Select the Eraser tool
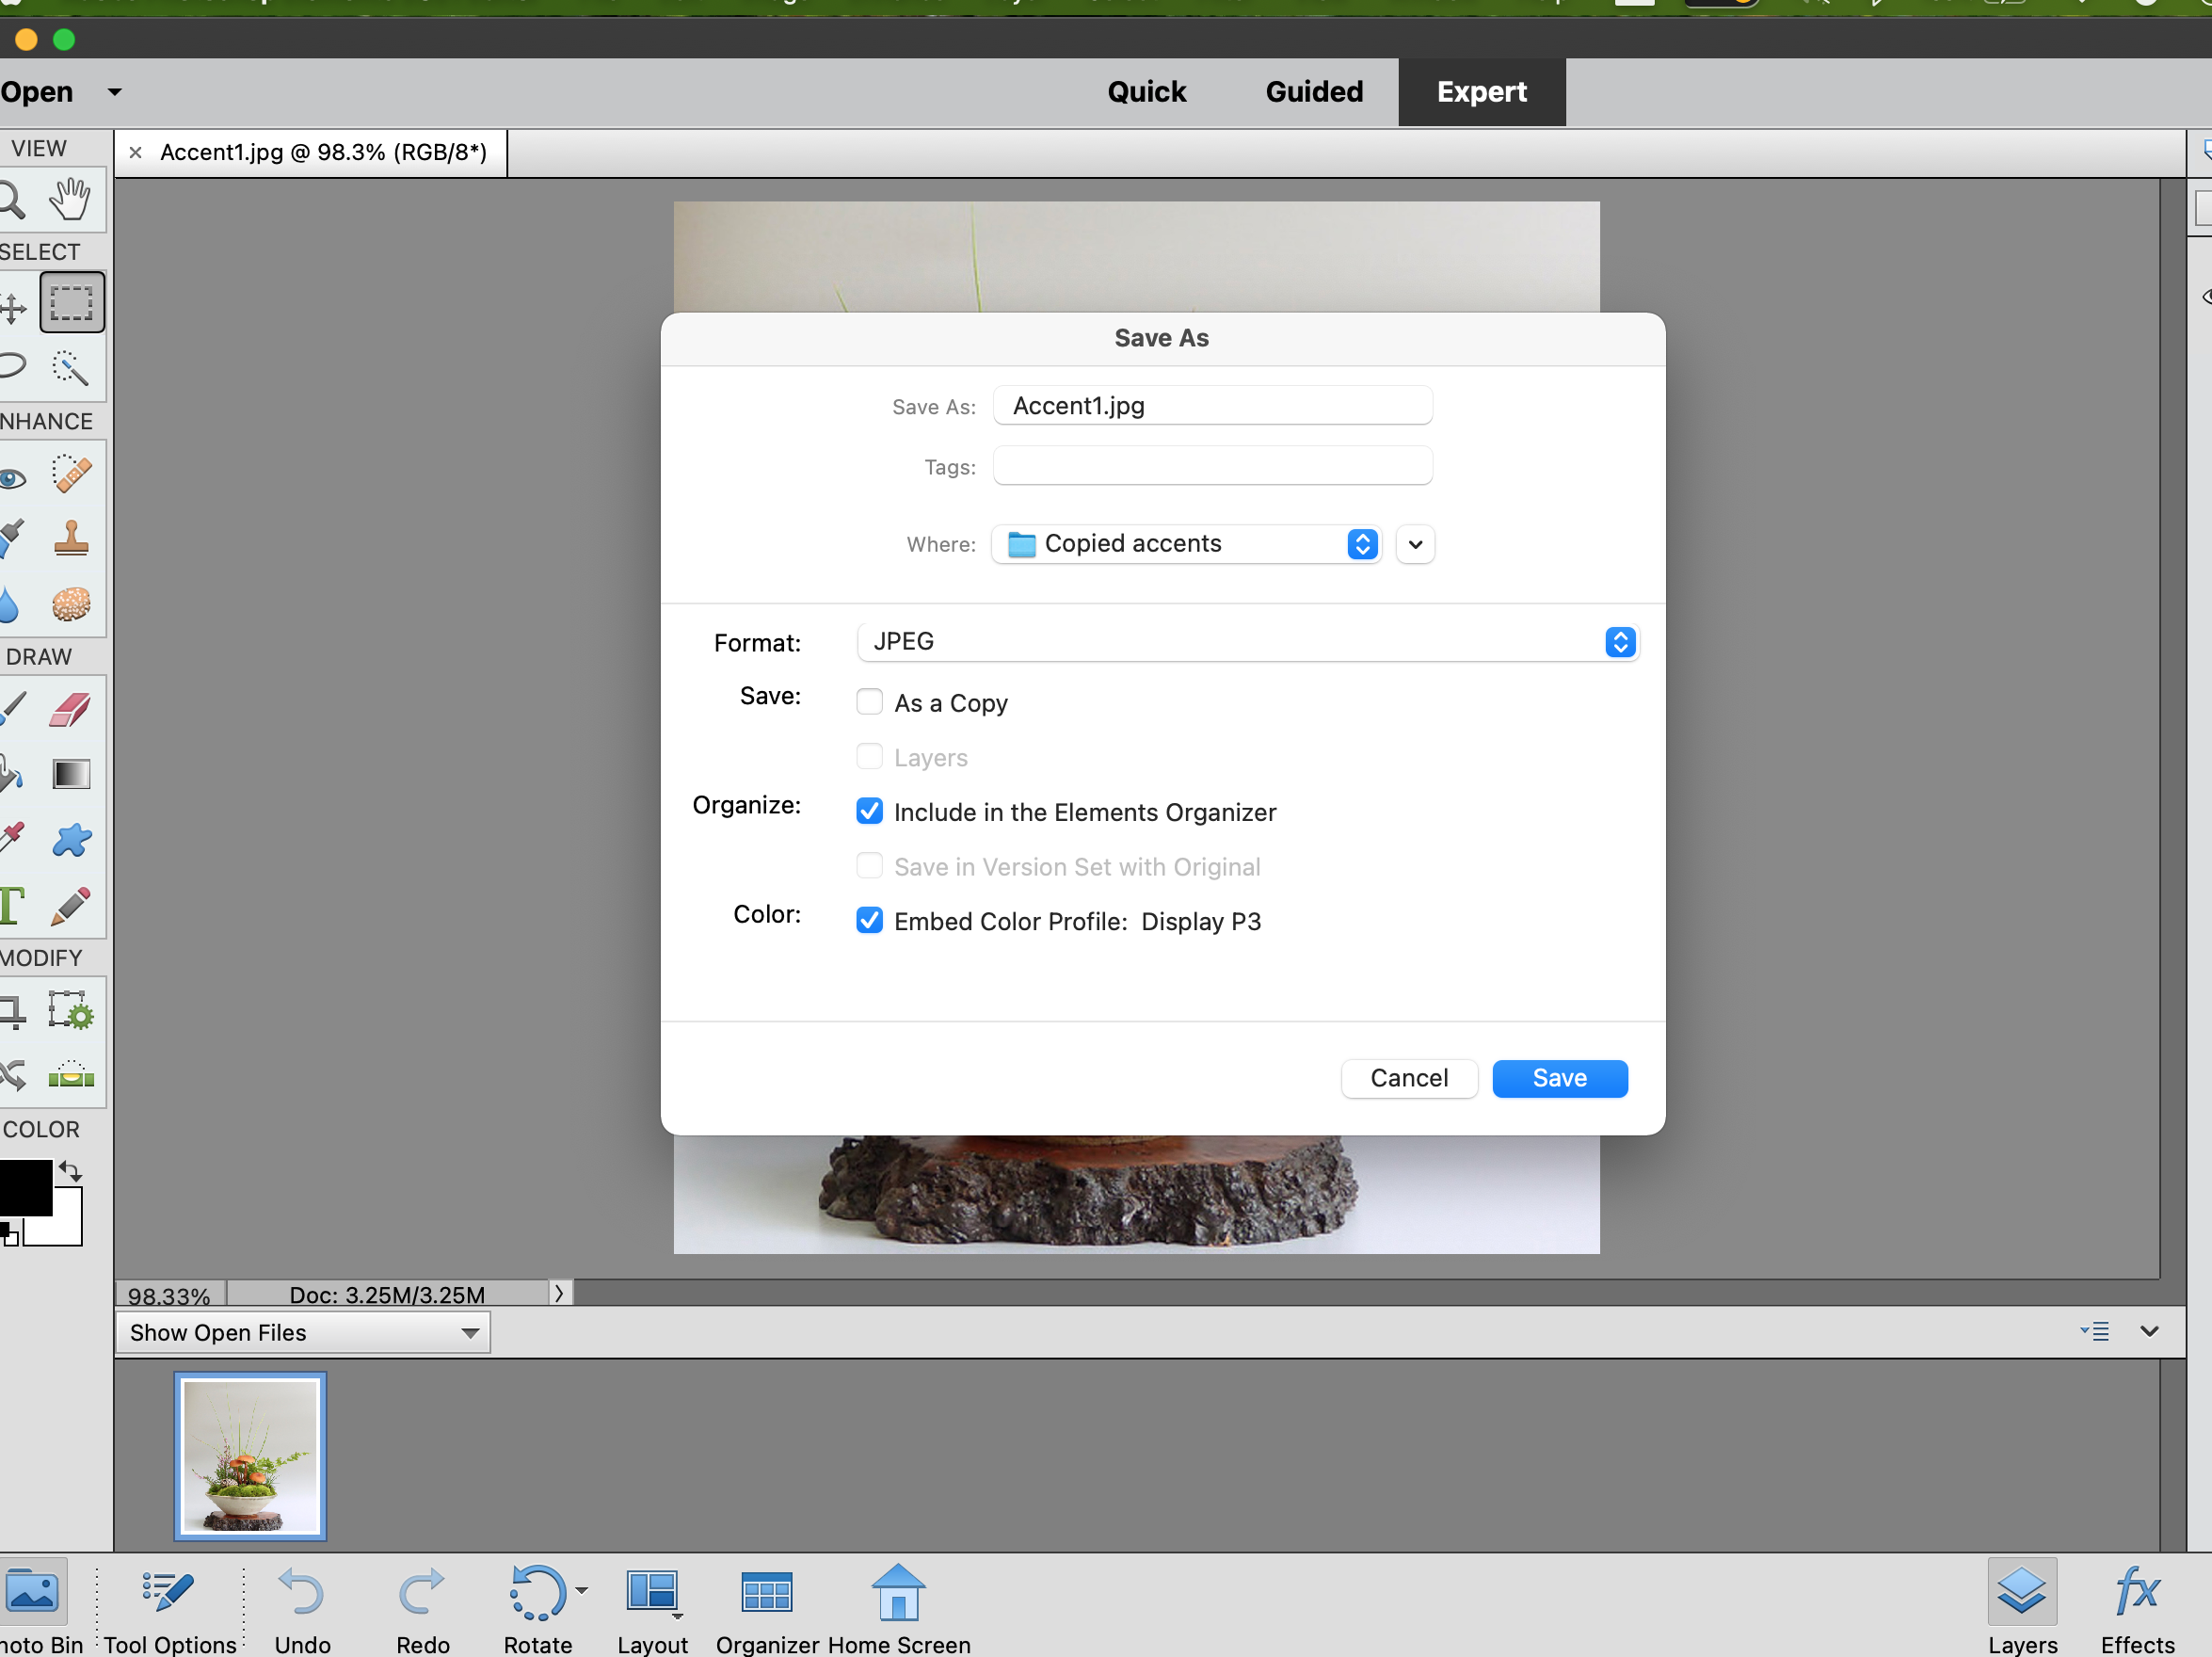 tap(70, 710)
